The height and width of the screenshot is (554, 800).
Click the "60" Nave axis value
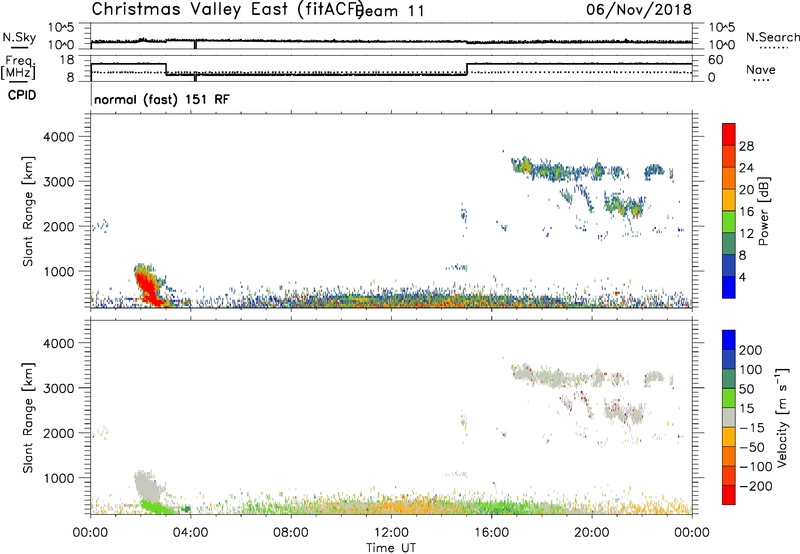click(x=715, y=60)
